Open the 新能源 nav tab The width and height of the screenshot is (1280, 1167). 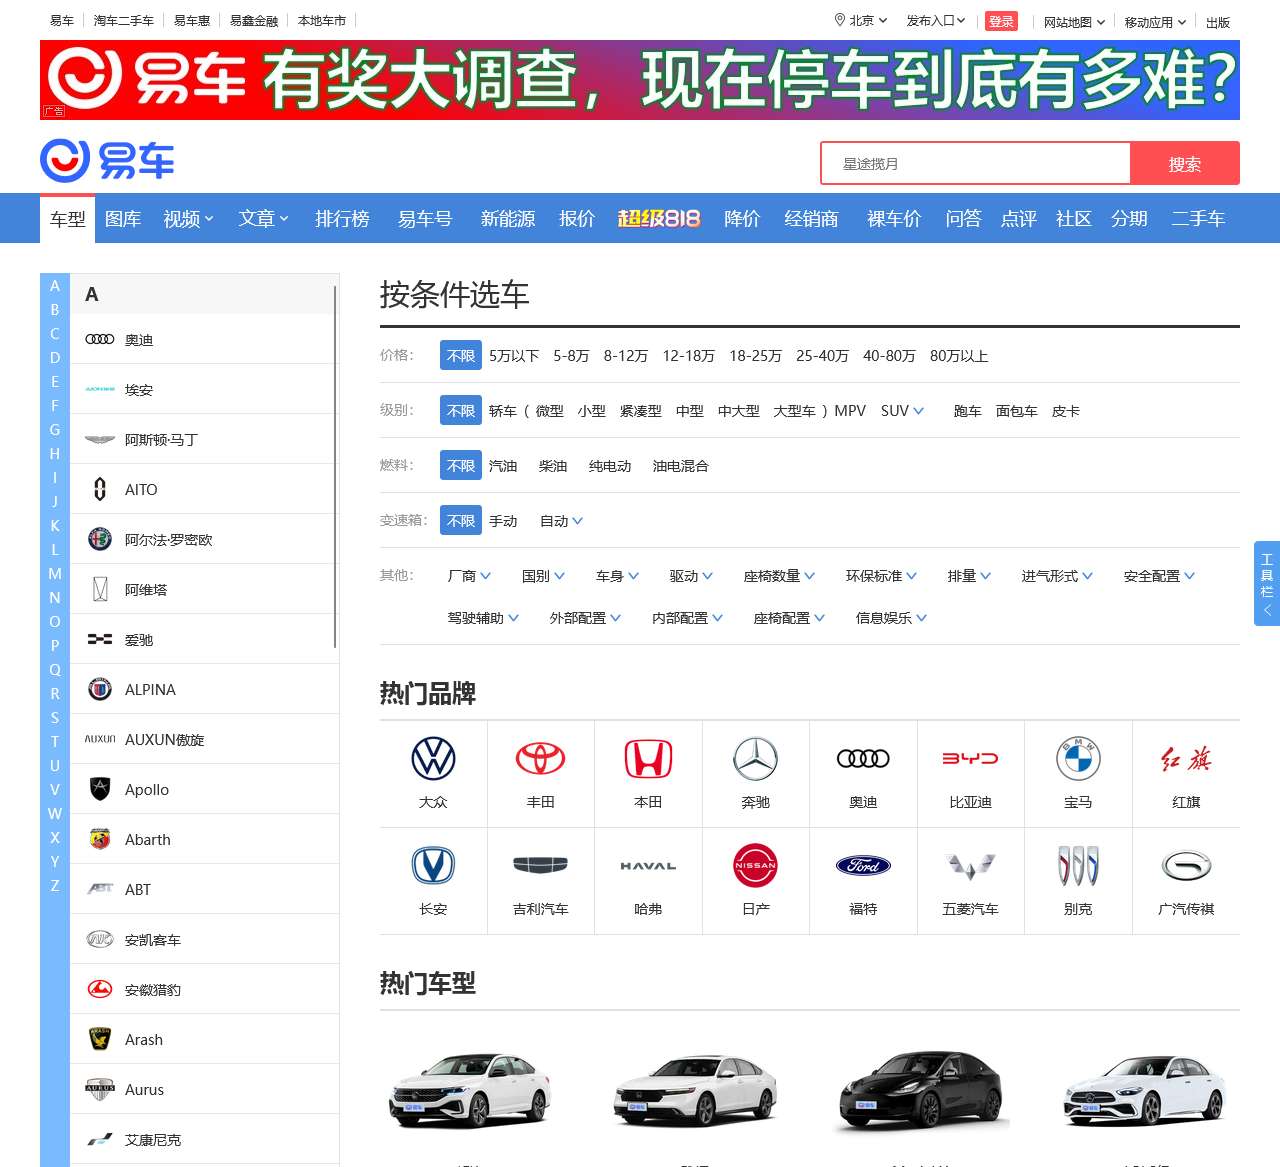coord(508,218)
